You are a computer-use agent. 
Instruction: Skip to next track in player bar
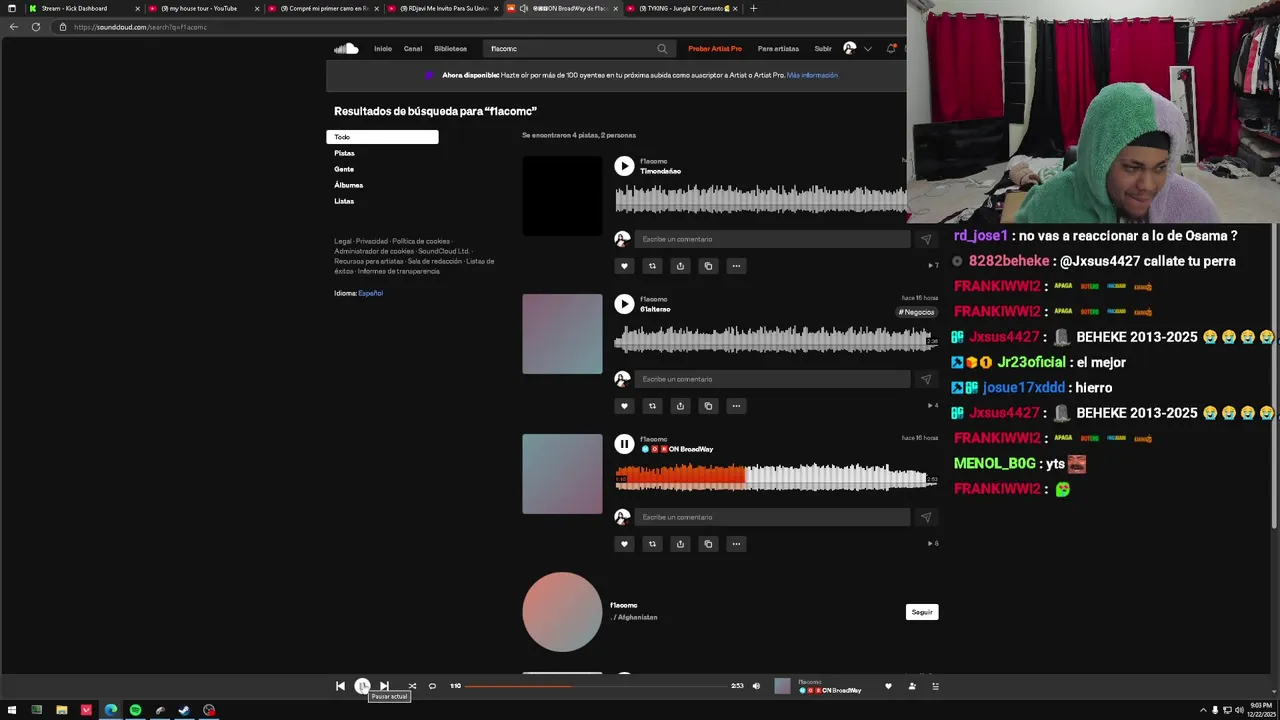384,686
